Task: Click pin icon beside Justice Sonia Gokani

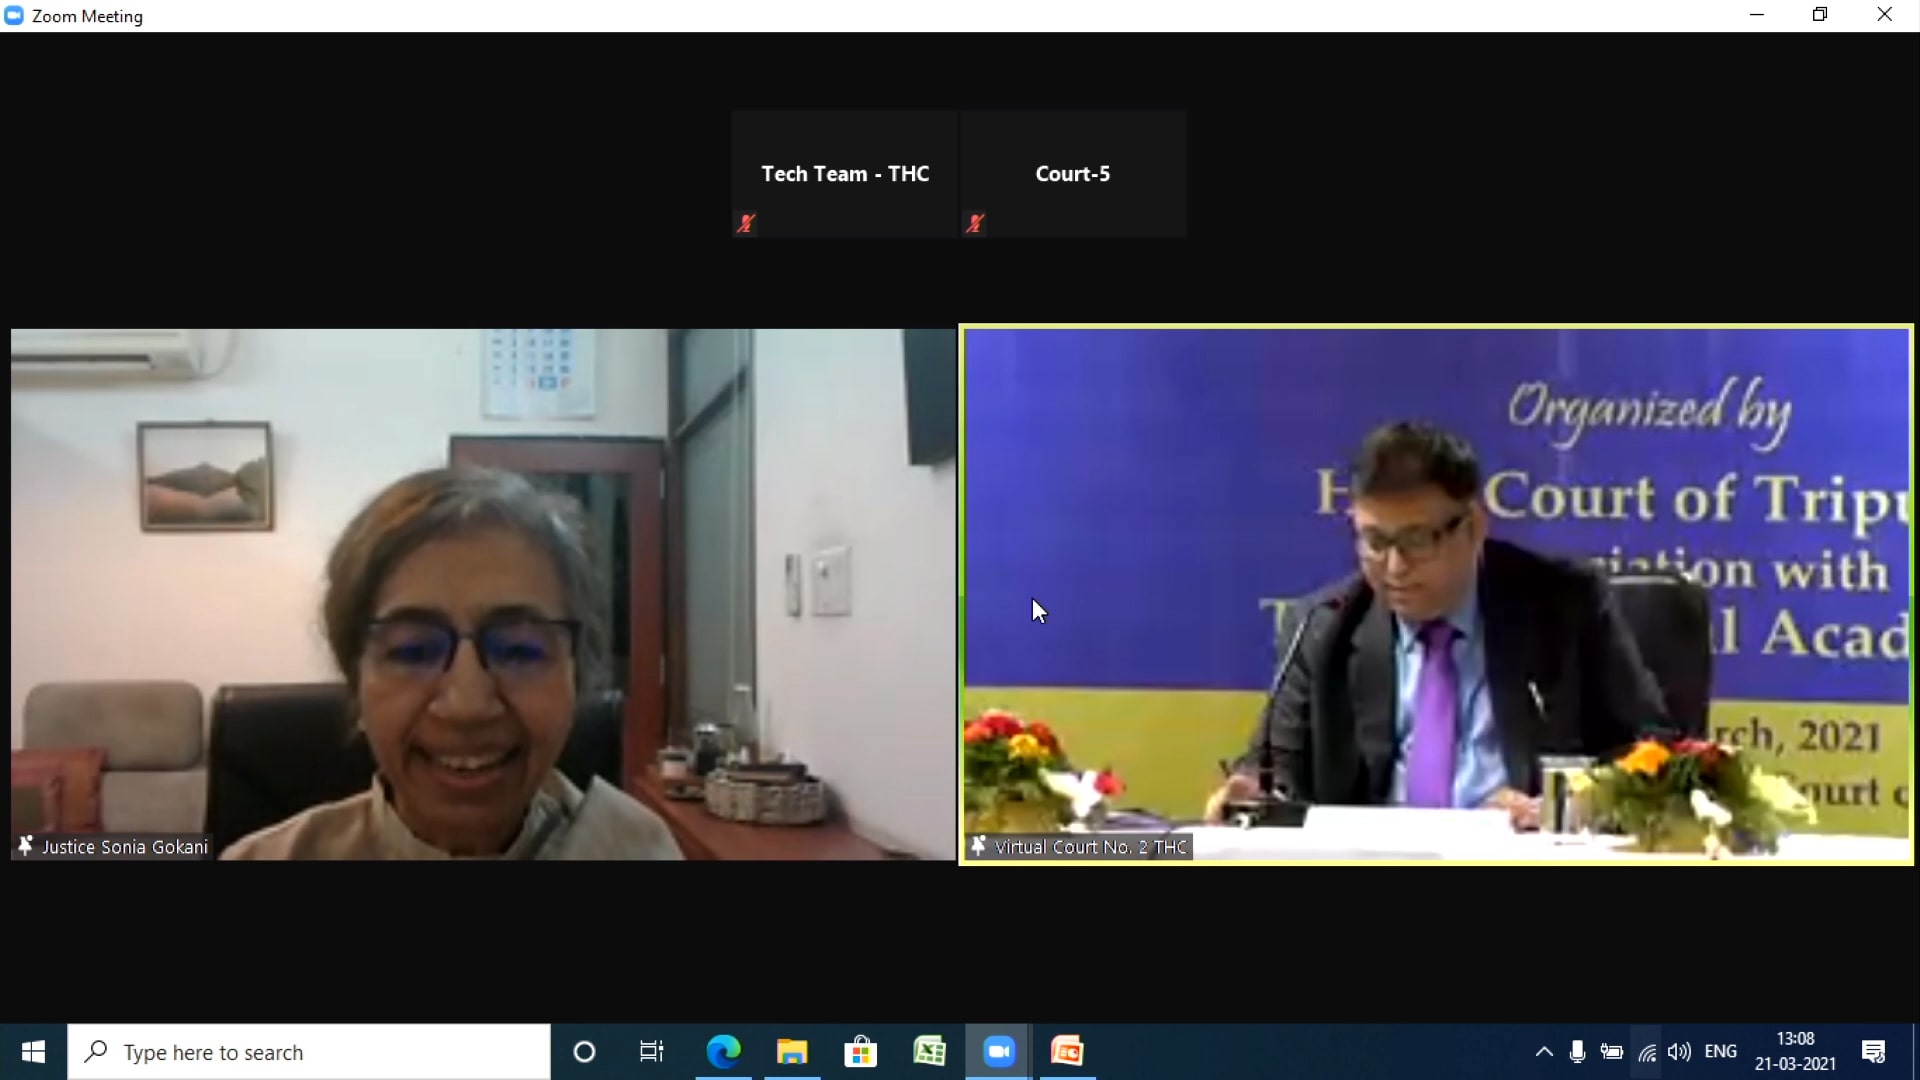Action: [26, 846]
